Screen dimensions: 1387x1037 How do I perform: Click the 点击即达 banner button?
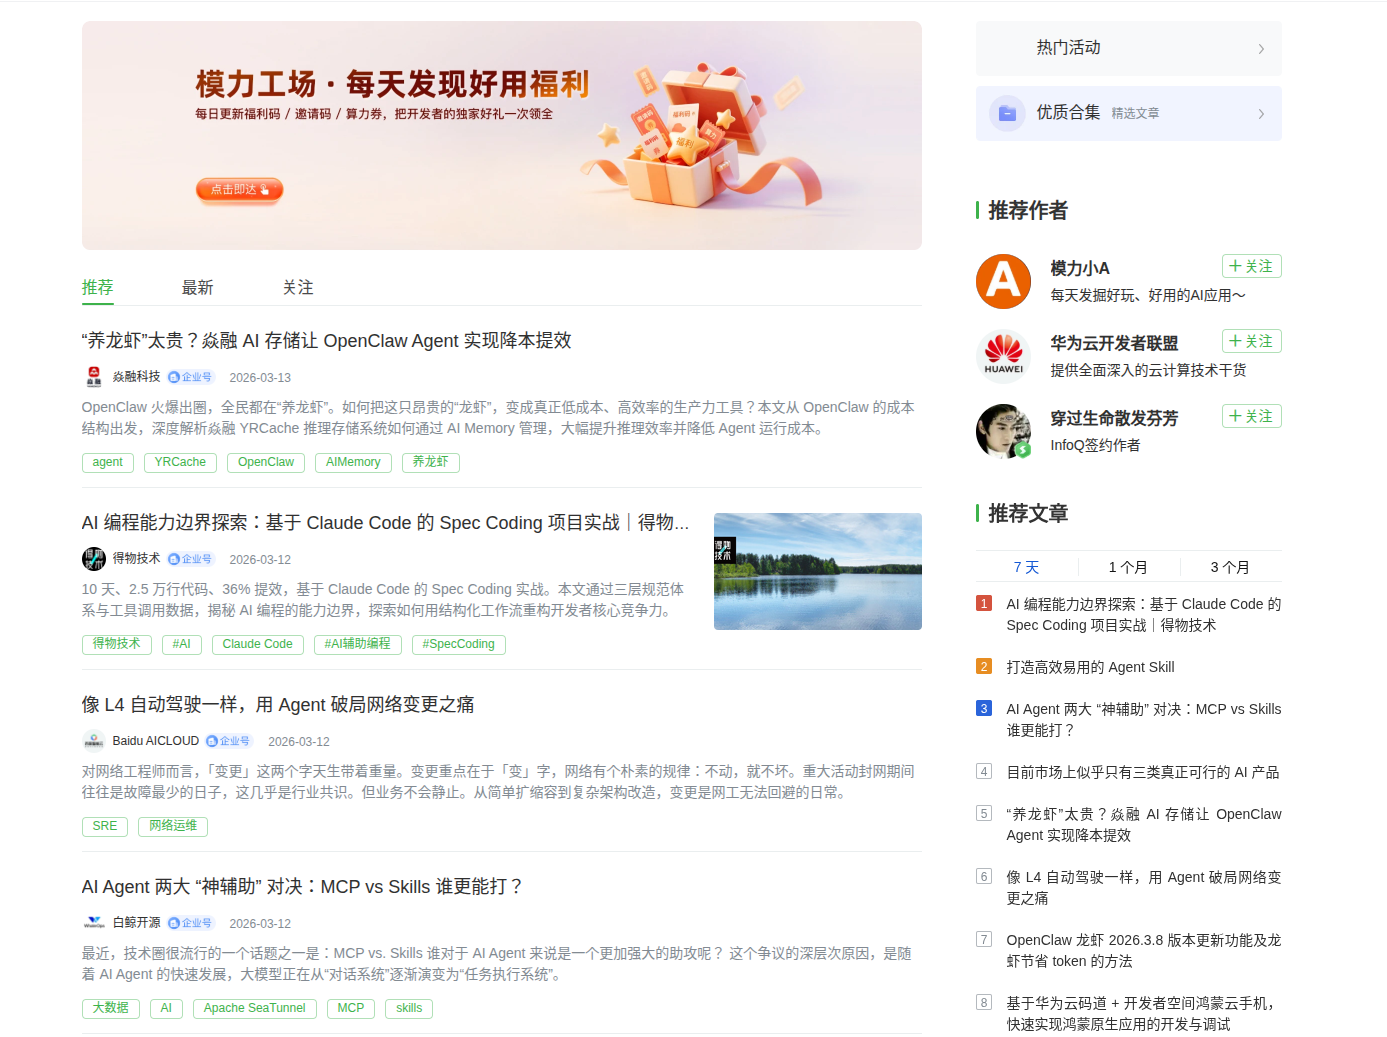click(x=239, y=189)
